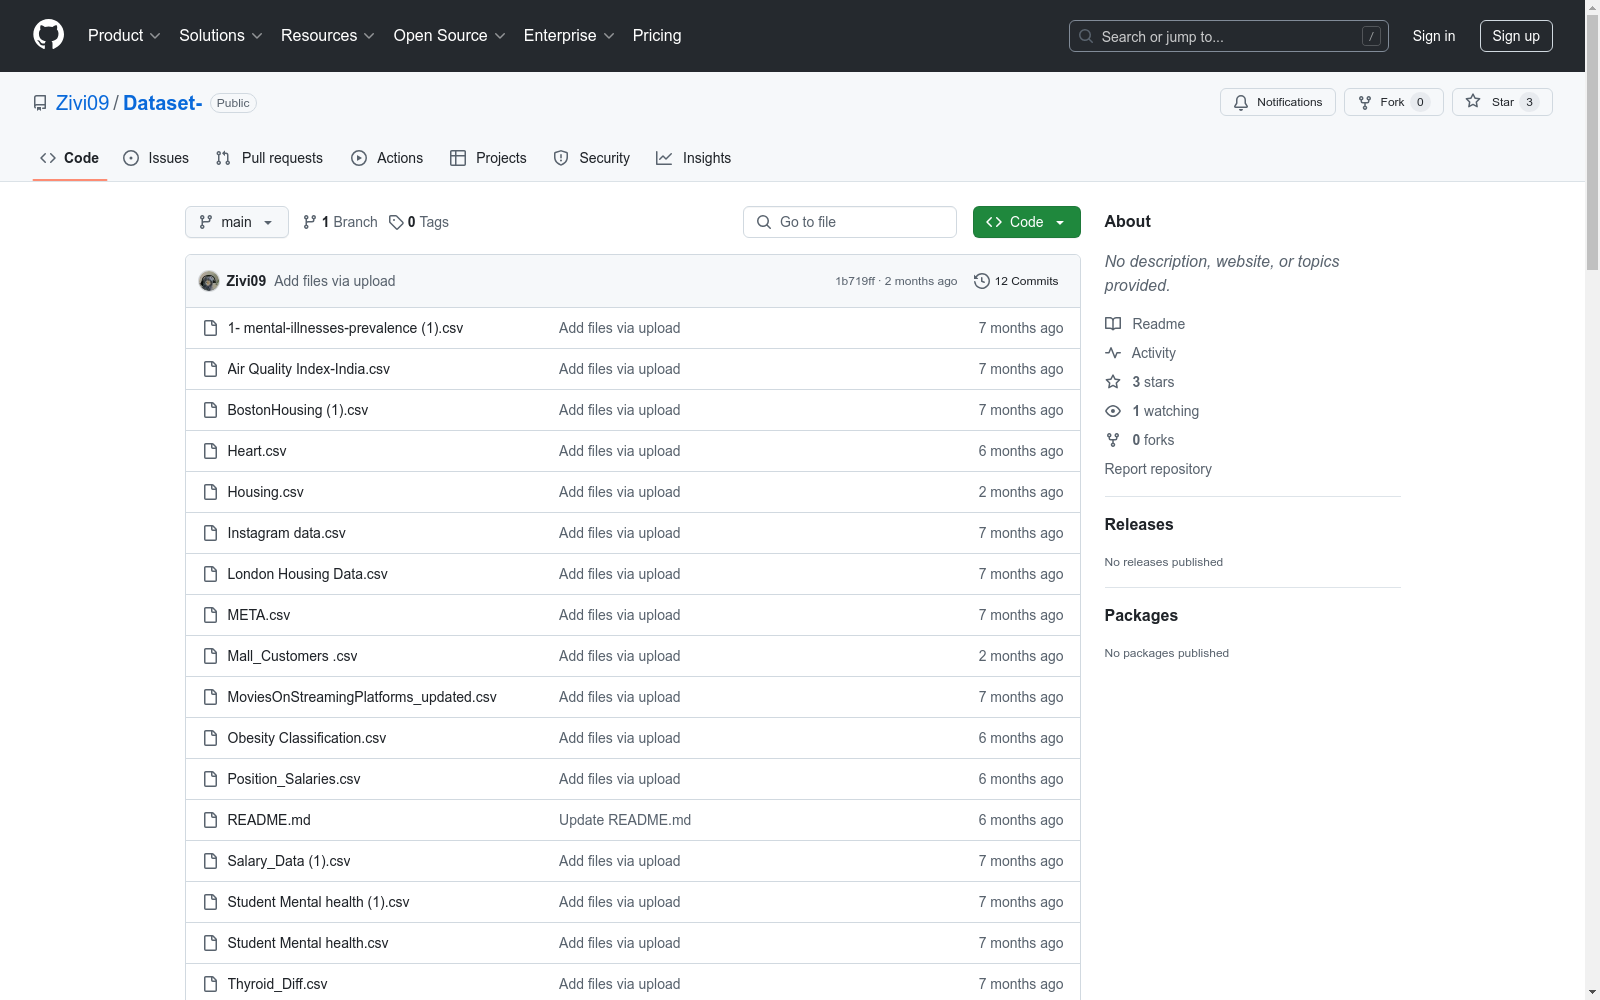Click the history clock icon beside 12 Commits
Screen dimensions: 1600x1000
(x=982, y=281)
